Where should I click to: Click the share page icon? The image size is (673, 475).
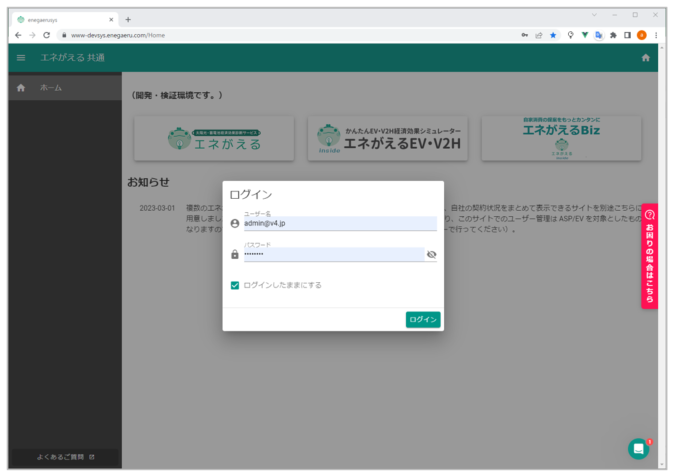(539, 35)
